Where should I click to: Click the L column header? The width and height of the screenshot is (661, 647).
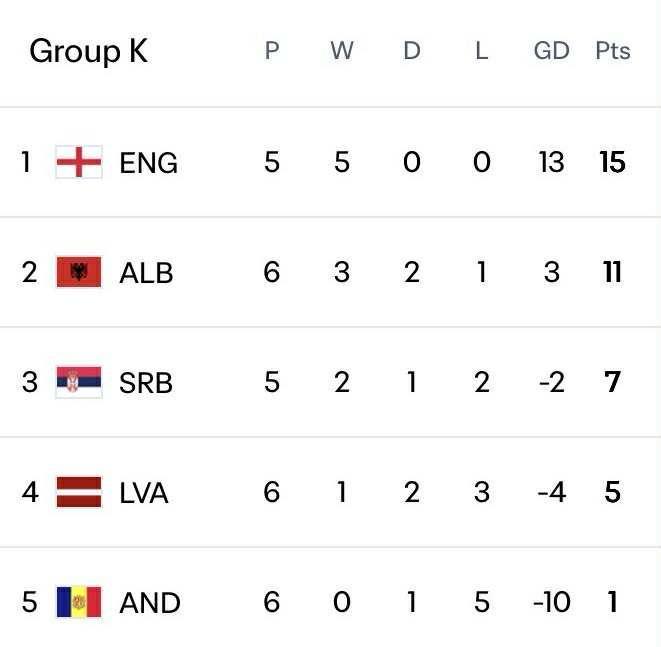pos(482,51)
